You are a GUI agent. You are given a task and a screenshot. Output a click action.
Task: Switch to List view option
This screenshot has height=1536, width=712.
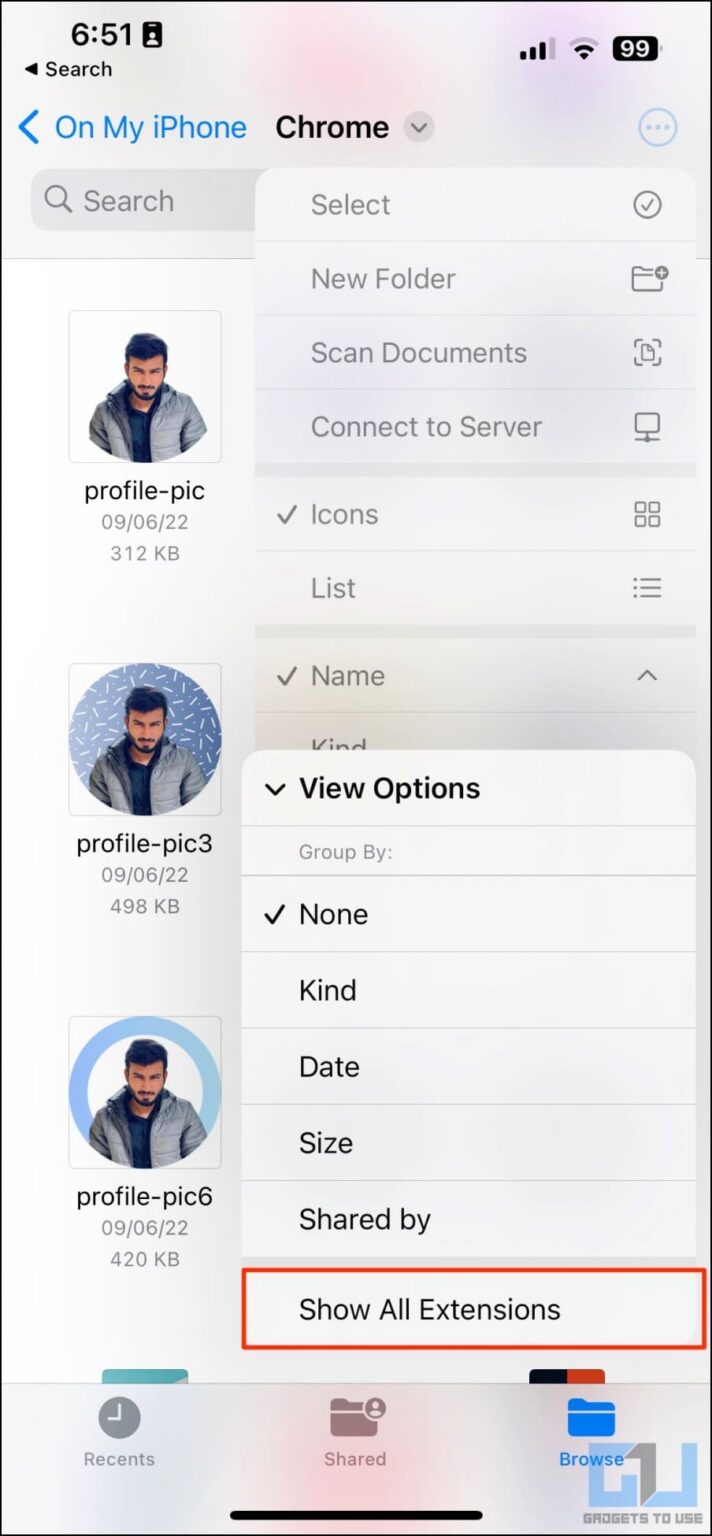click(x=475, y=588)
